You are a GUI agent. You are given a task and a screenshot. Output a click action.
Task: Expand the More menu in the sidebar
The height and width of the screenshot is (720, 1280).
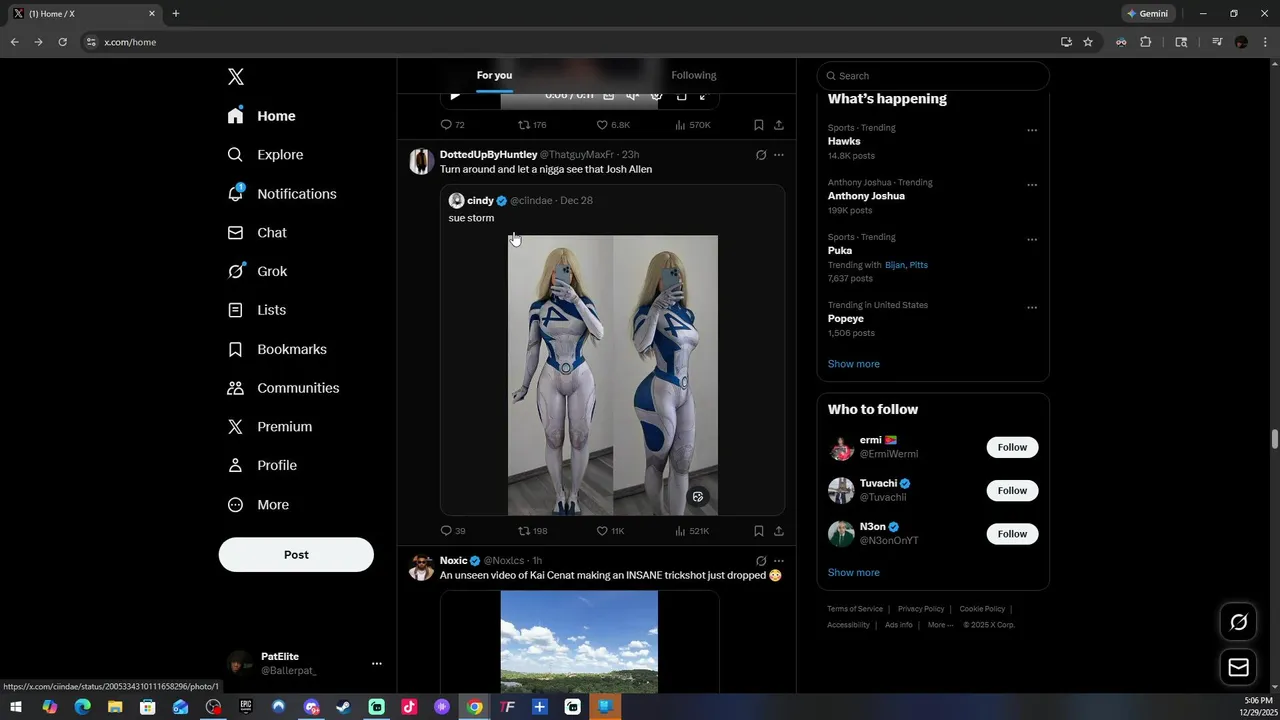[260, 505]
